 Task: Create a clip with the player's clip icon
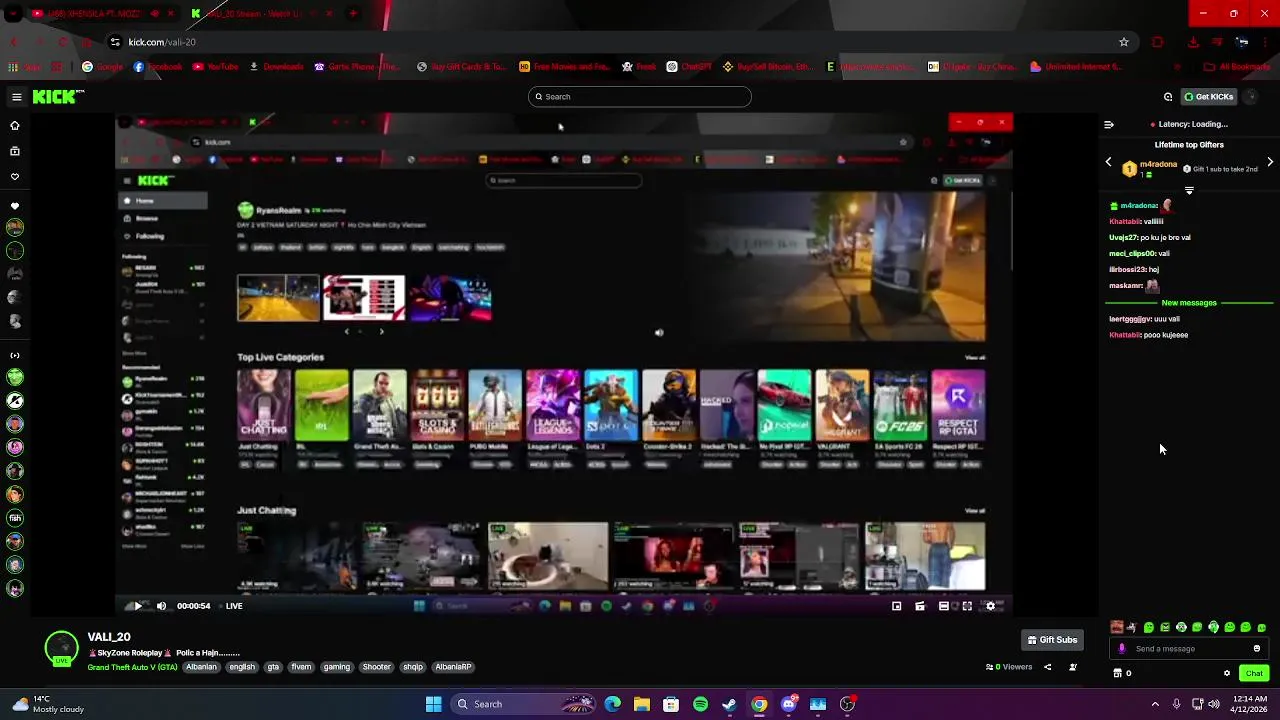point(920,606)
